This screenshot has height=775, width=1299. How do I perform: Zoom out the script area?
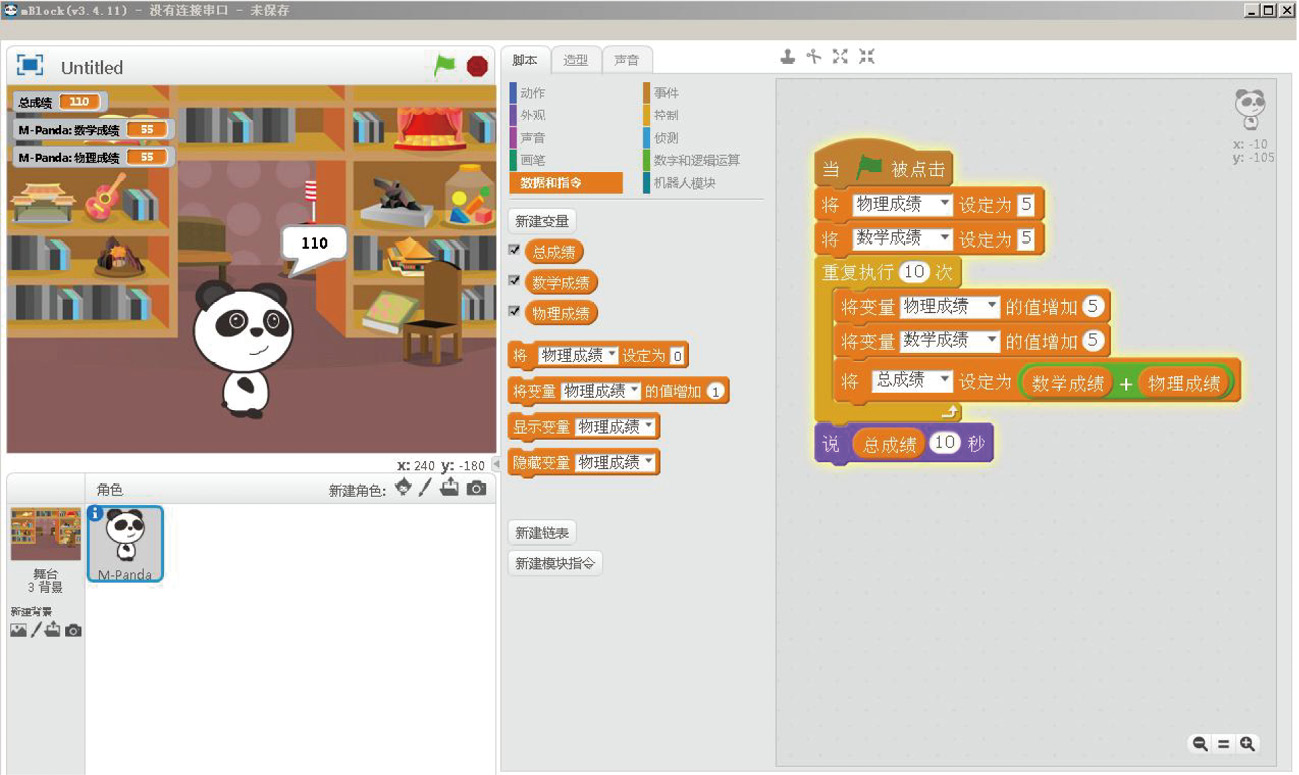(1200, 744)
